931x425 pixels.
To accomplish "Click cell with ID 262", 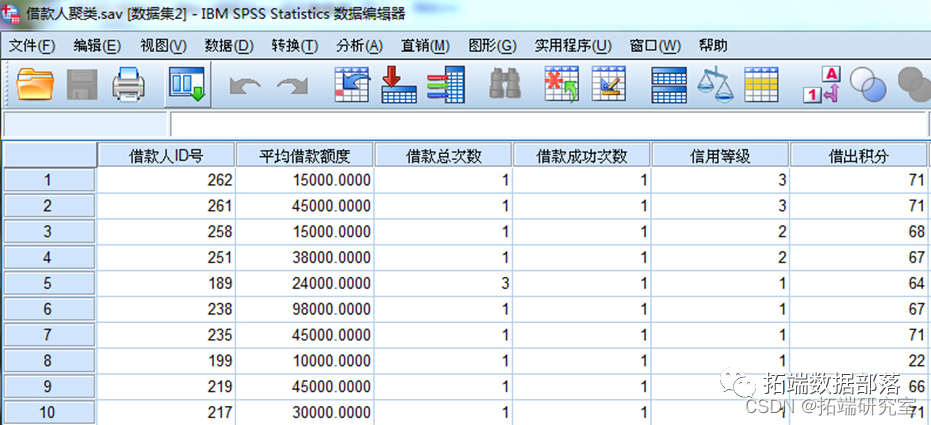I will 166,180.
